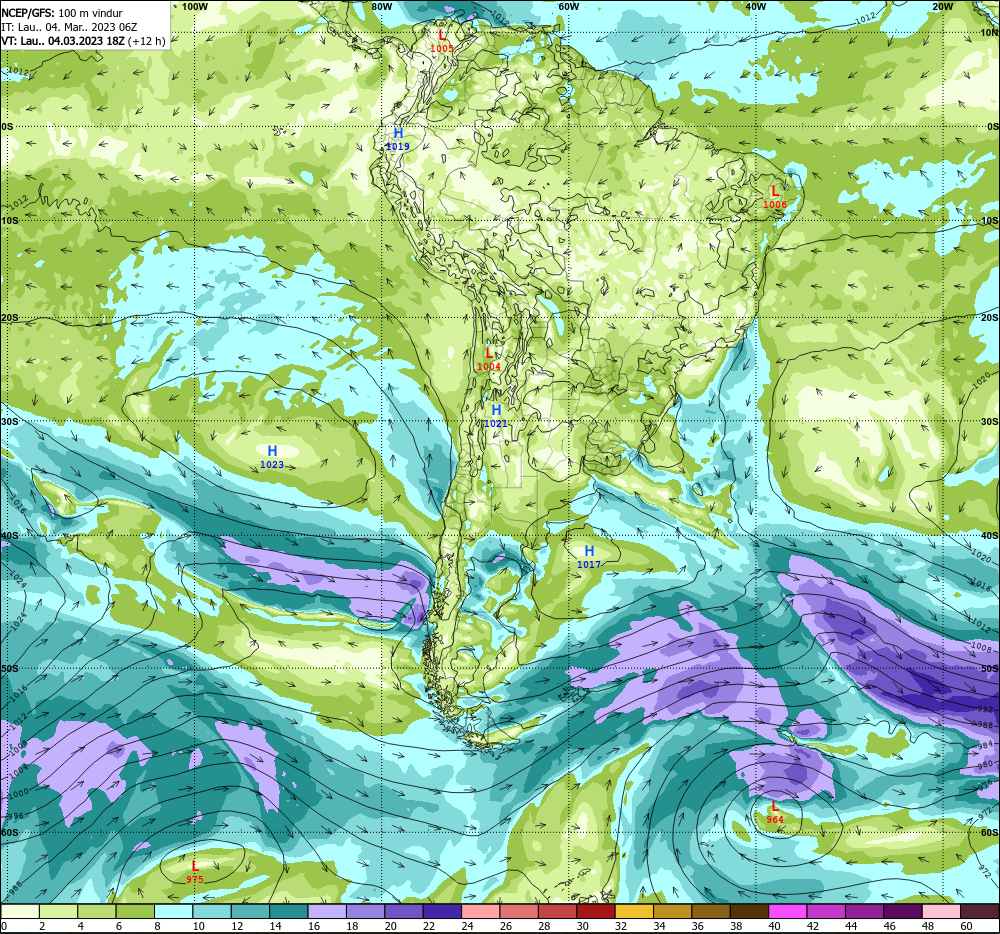Click the high pressure value 1019
Viewport: 1000px width, 934px height.
(x=398, y=146)
